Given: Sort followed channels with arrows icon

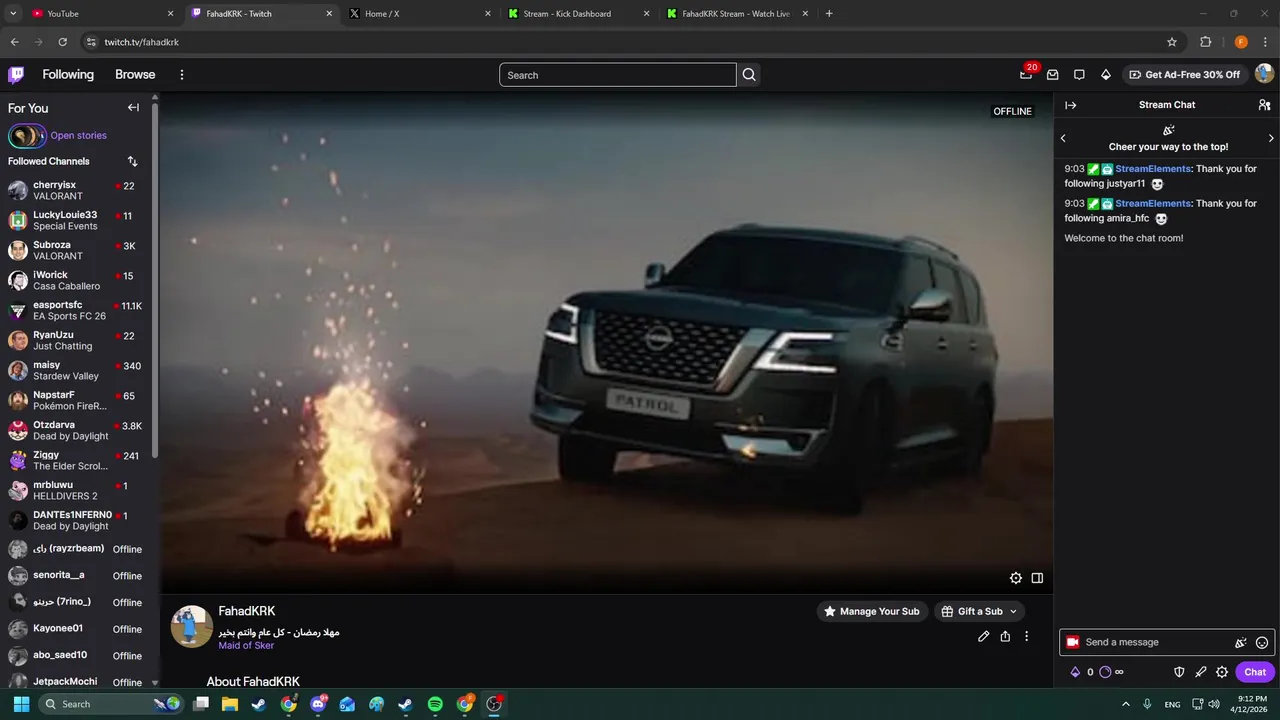Looking at the screenshot, I should [x=133, y=161].
